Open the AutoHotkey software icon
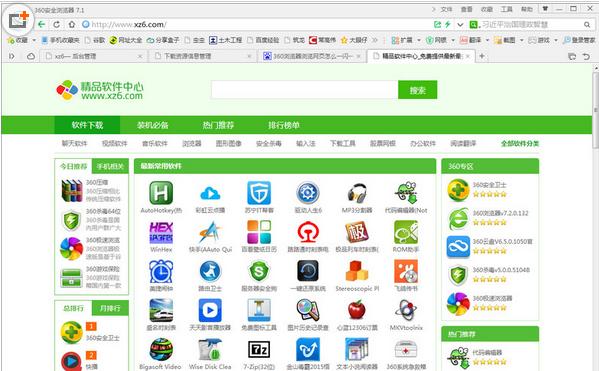This screenshot has height=371, width=599. (x=161, y=193)
